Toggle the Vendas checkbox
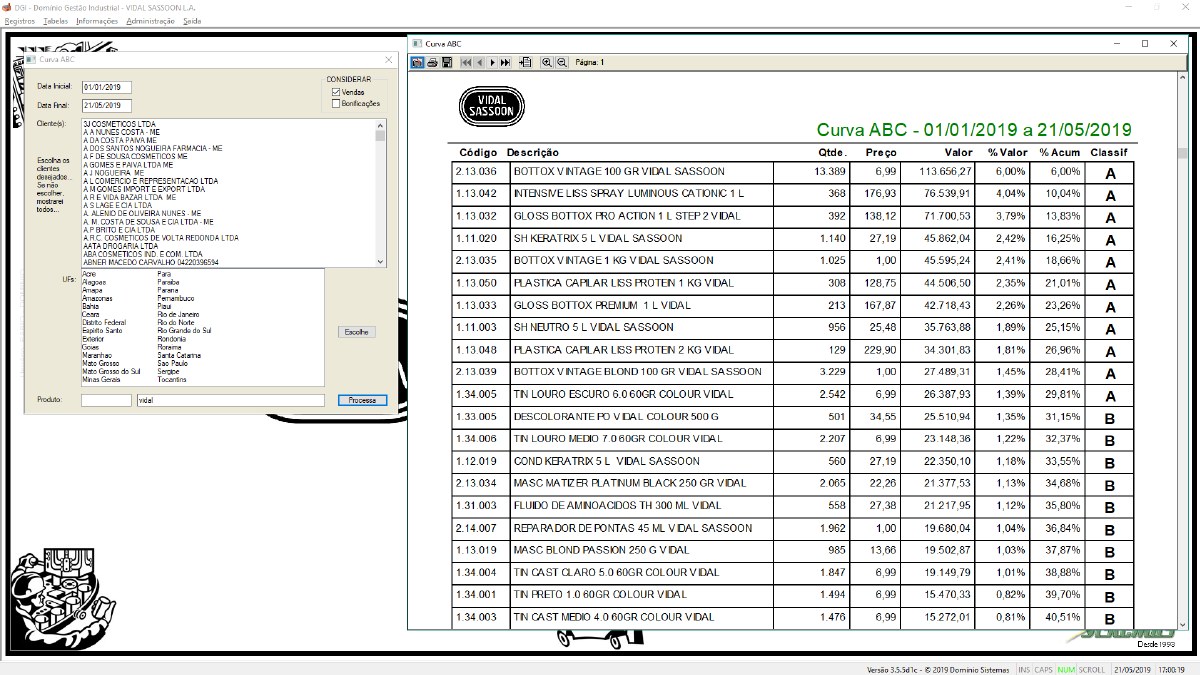 pyautogui.click(x=336, y=92)
